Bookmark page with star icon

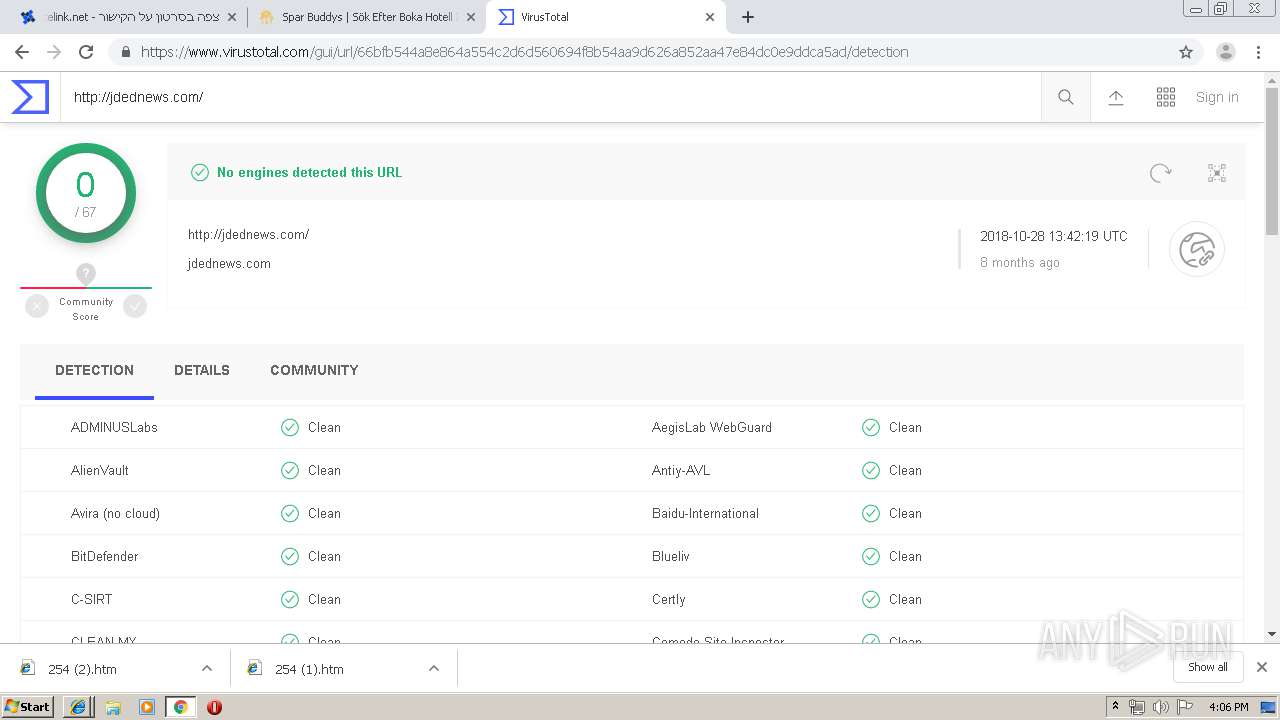tap(1186, 52)
